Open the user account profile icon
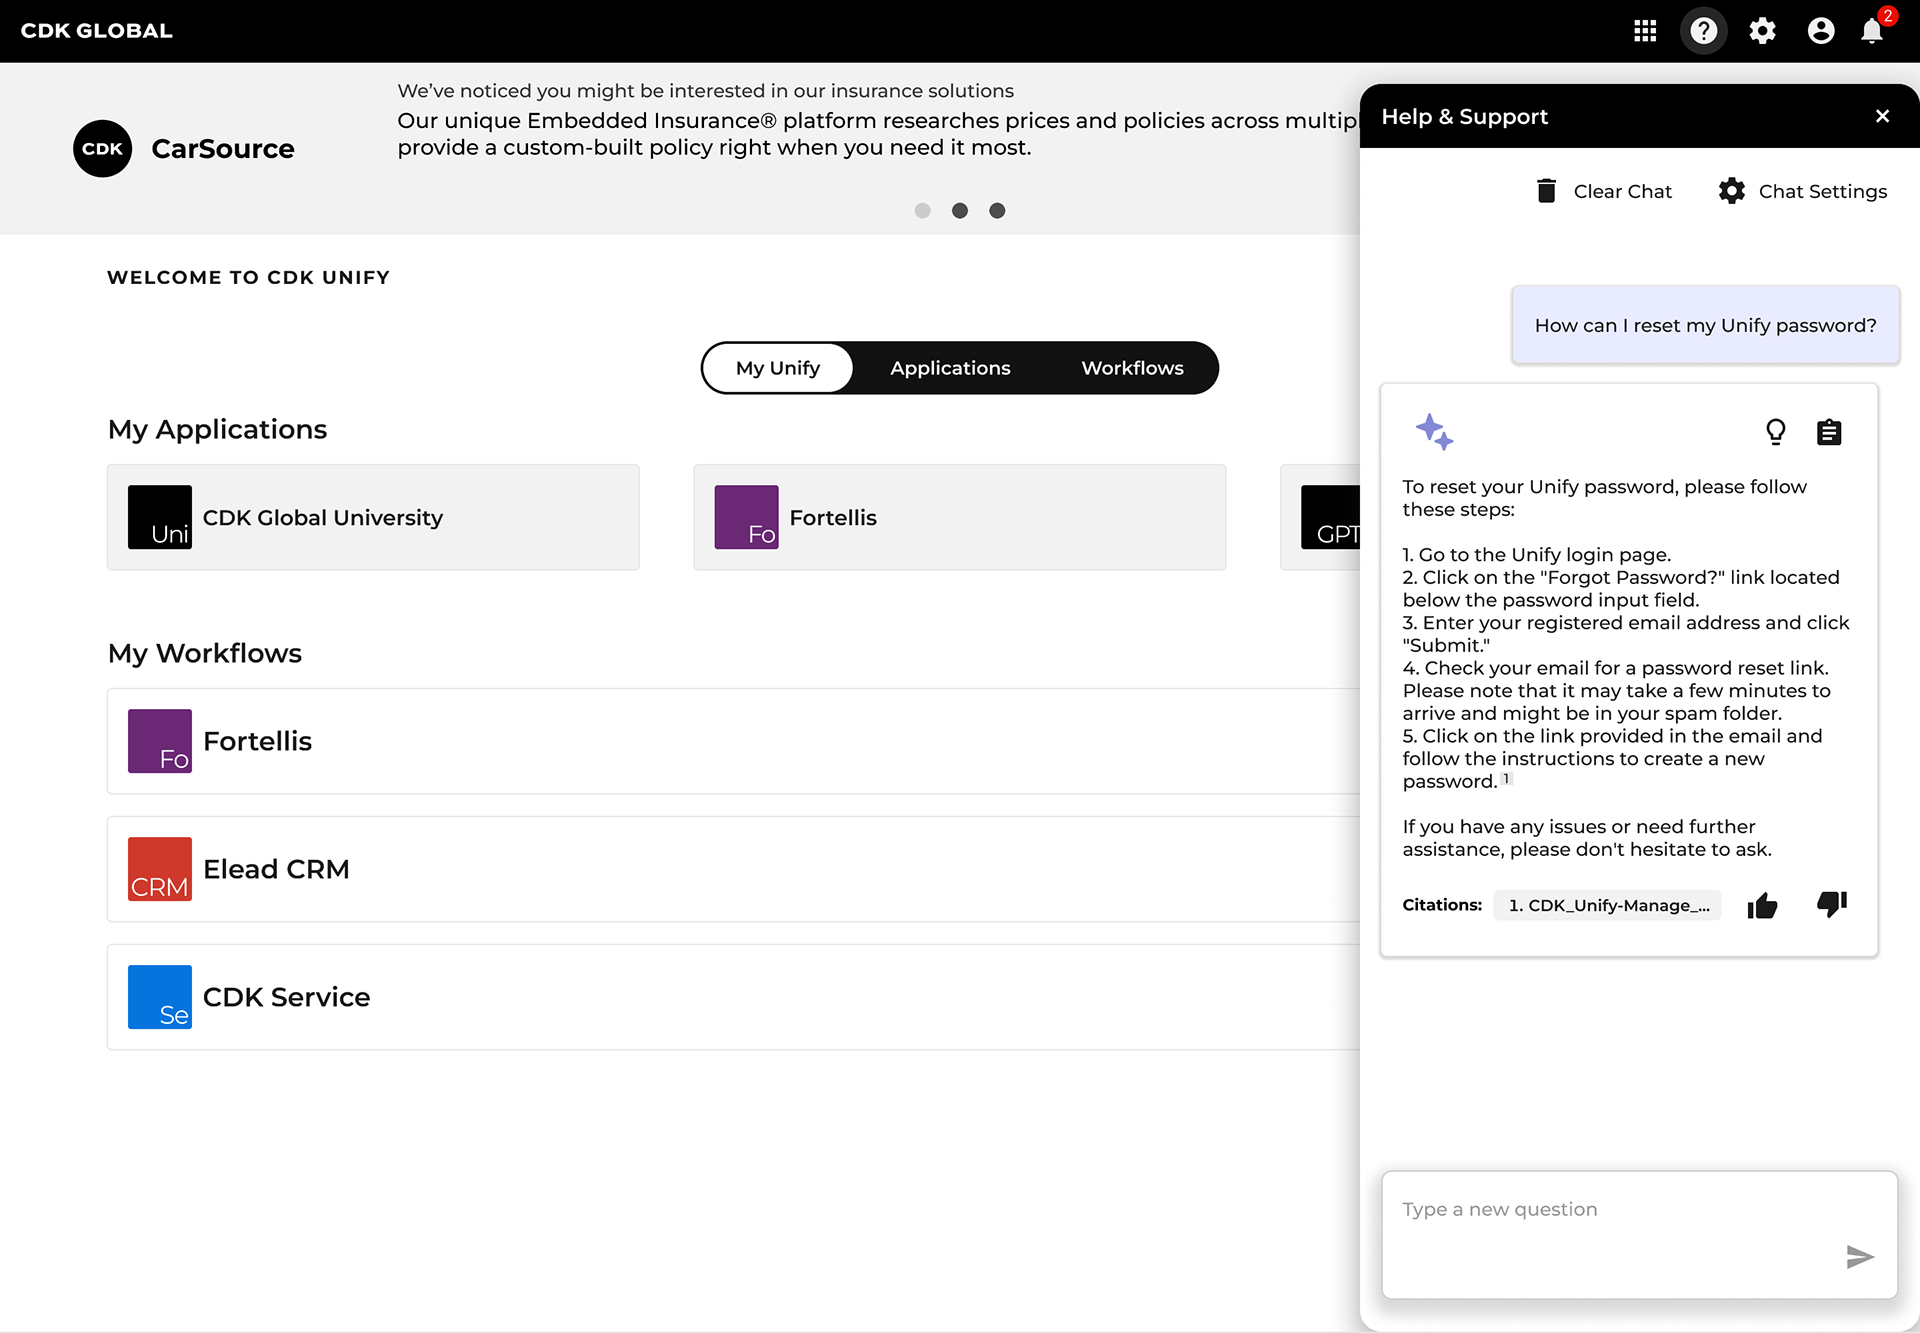Viewport: 1920px width, 1333px height. coord(1821,31)
